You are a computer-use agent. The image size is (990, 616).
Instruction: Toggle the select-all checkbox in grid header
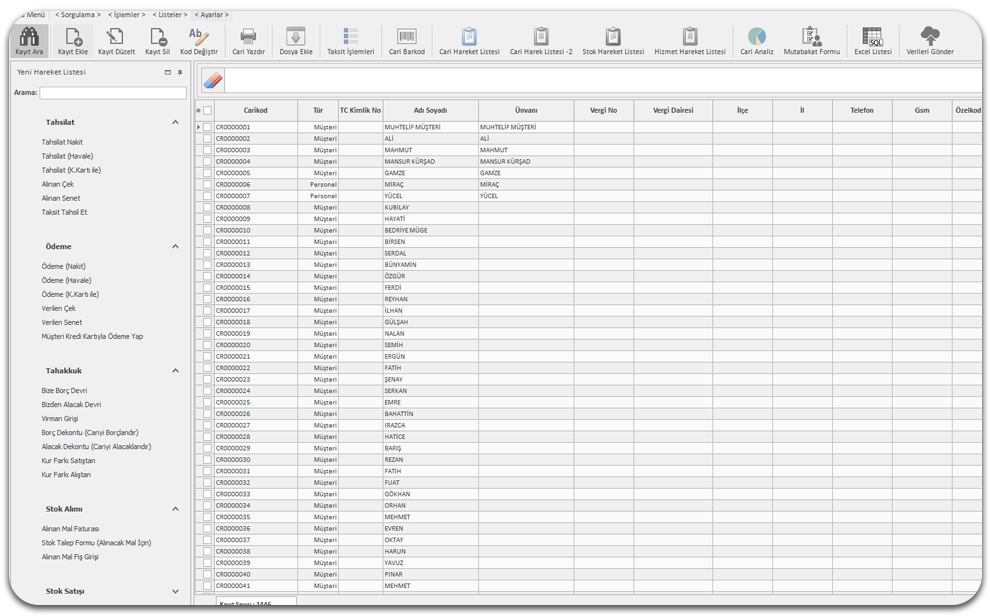(208, 111)
